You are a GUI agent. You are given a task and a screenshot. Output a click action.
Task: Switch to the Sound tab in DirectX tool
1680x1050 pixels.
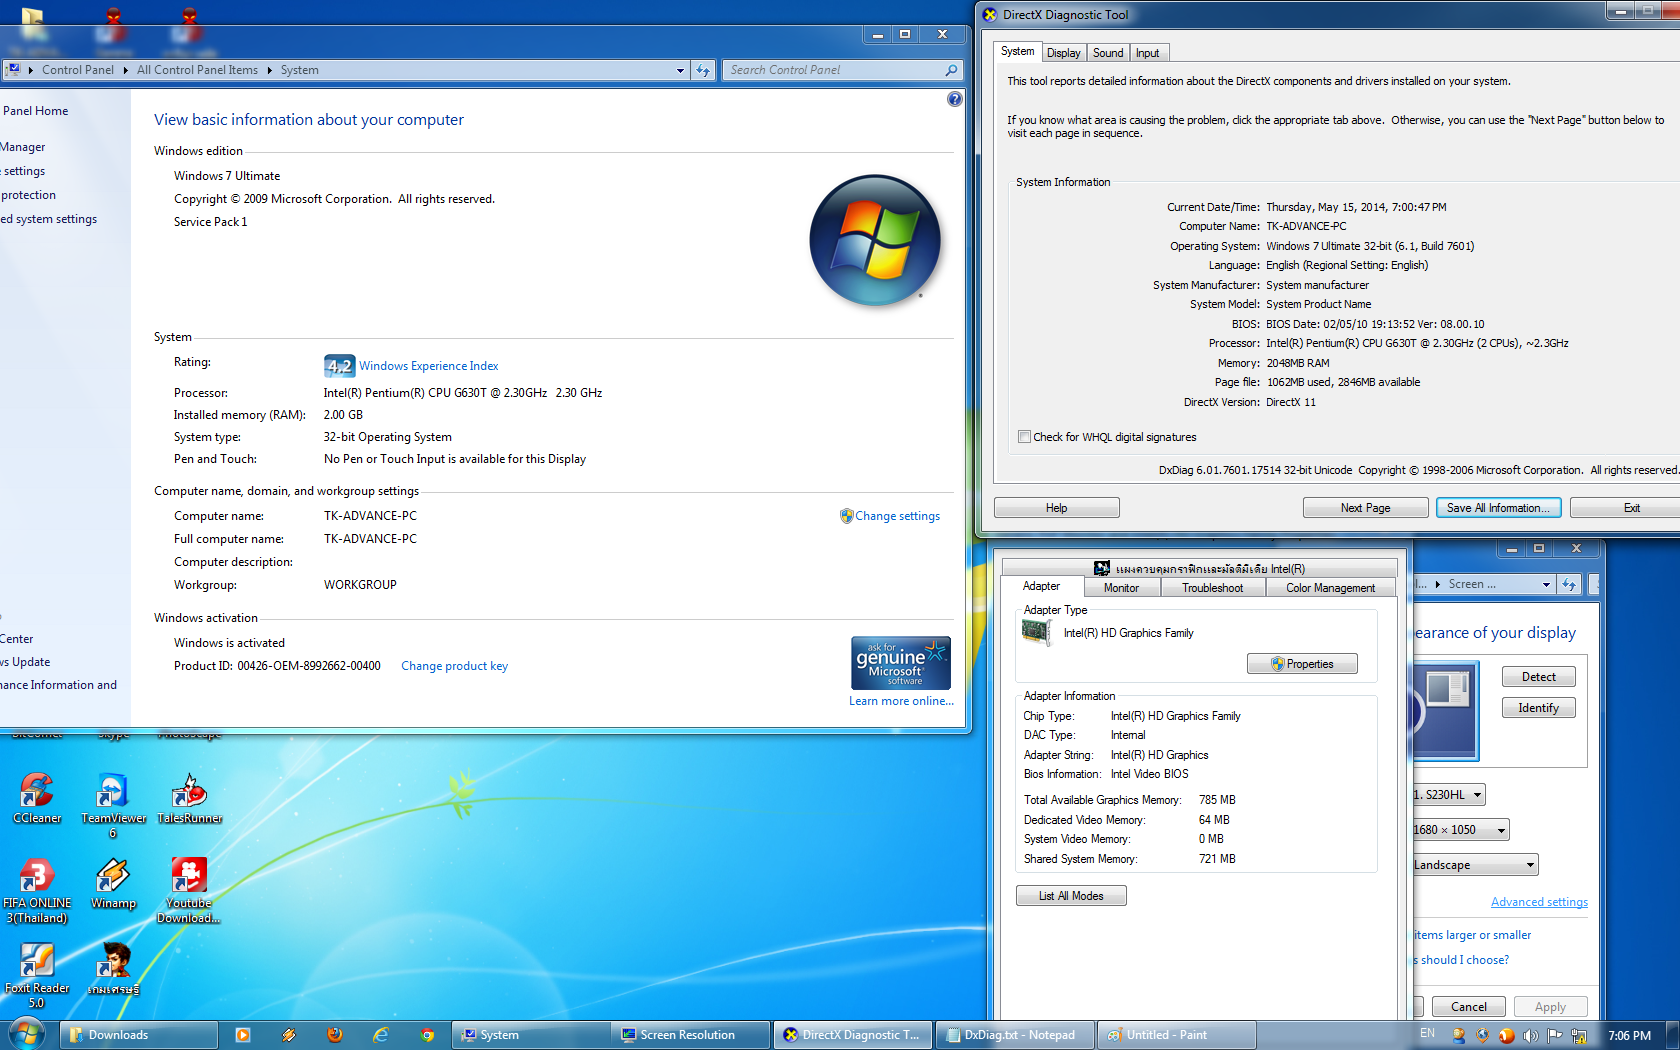click(1108, 53)
